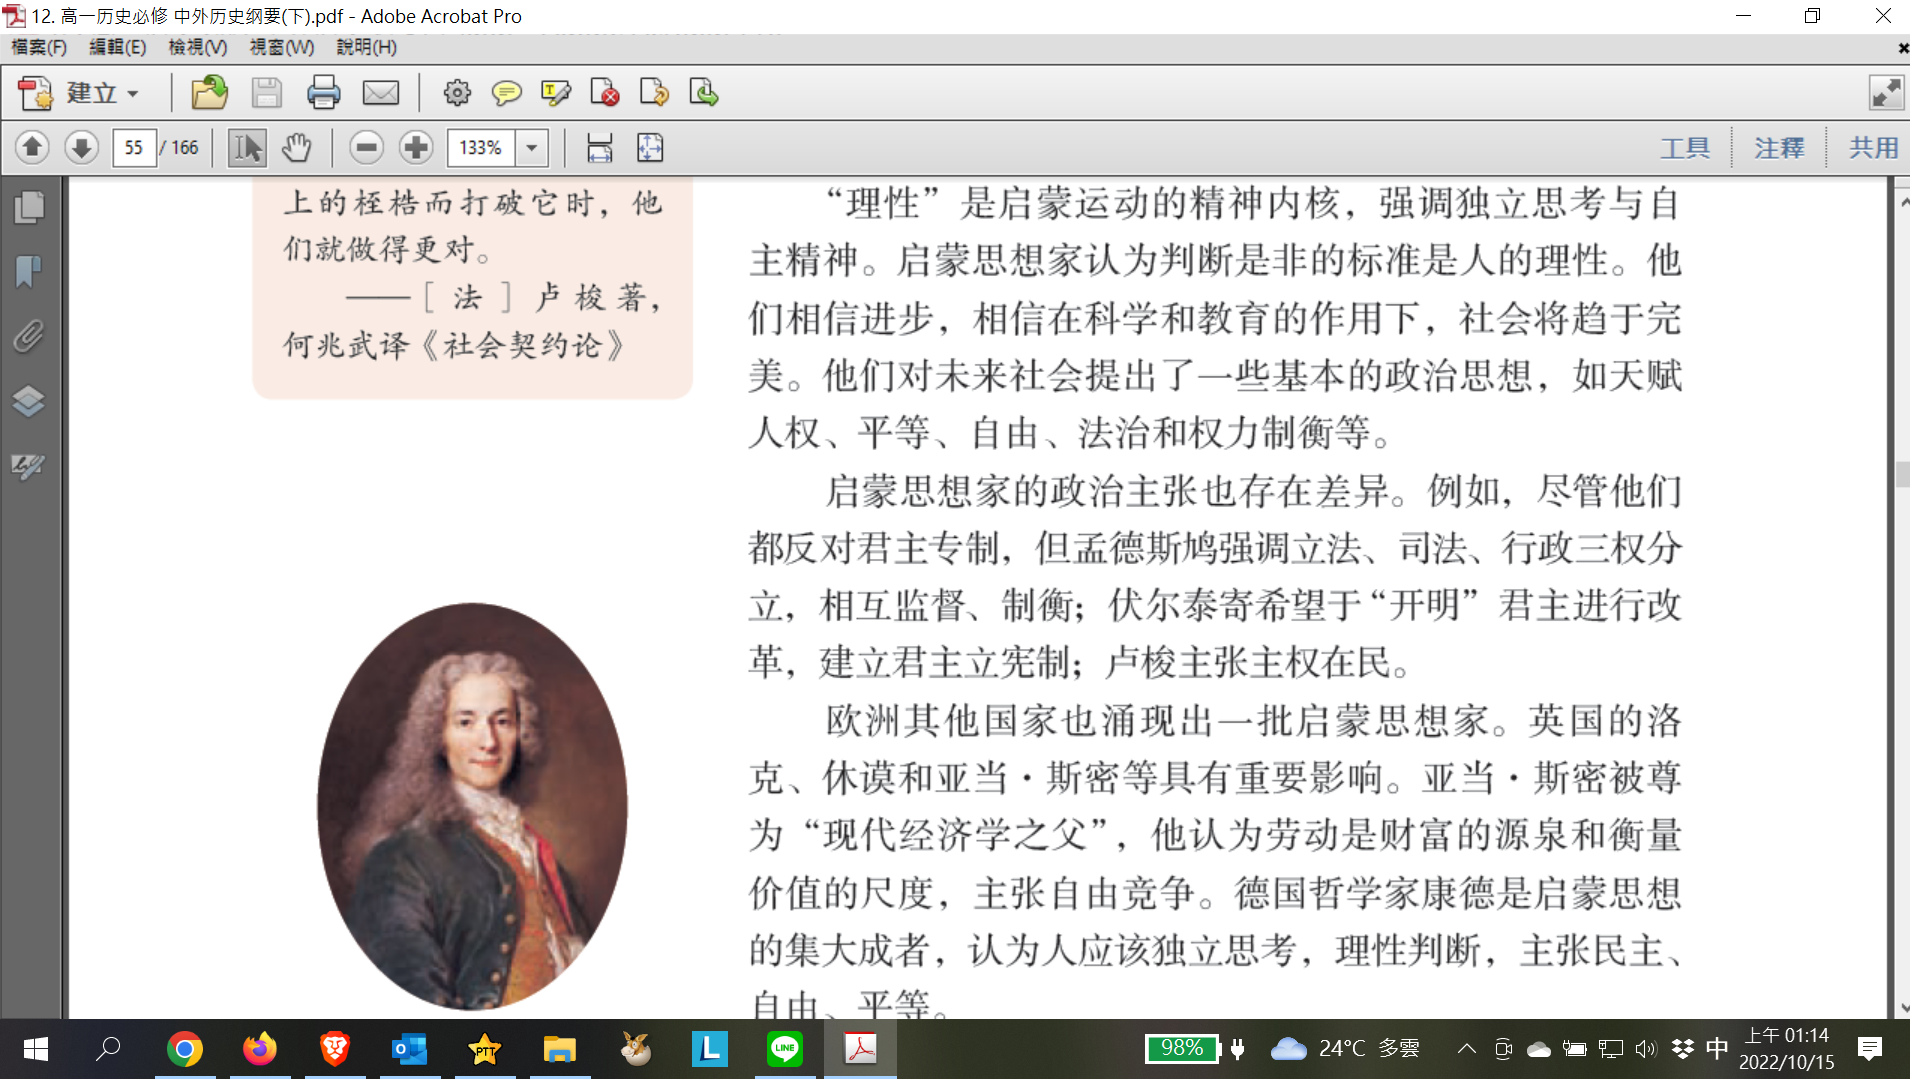
Task: Open File Explorer from taskbar
Action: click(560, 1049)
